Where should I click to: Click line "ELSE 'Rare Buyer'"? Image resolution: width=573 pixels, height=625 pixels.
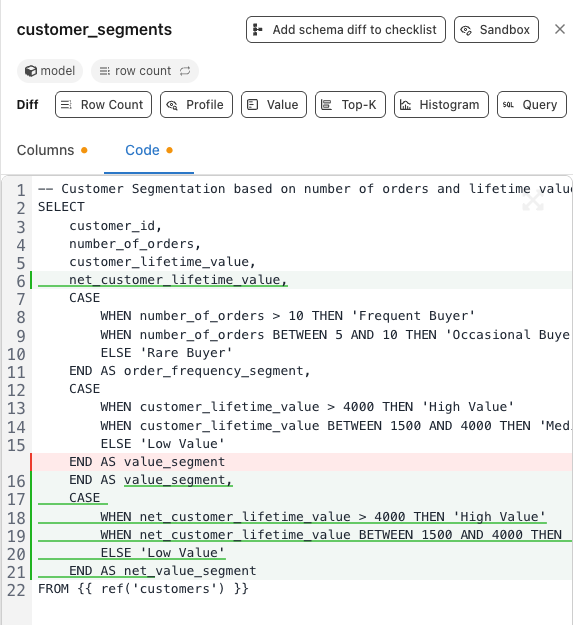pos(166,353)
